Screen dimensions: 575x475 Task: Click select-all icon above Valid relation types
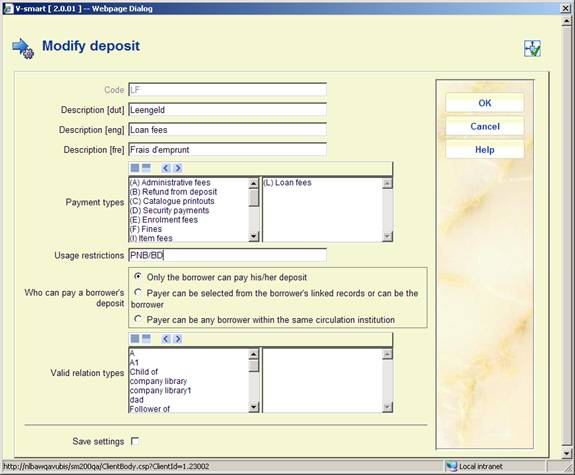tap(135, 339)
